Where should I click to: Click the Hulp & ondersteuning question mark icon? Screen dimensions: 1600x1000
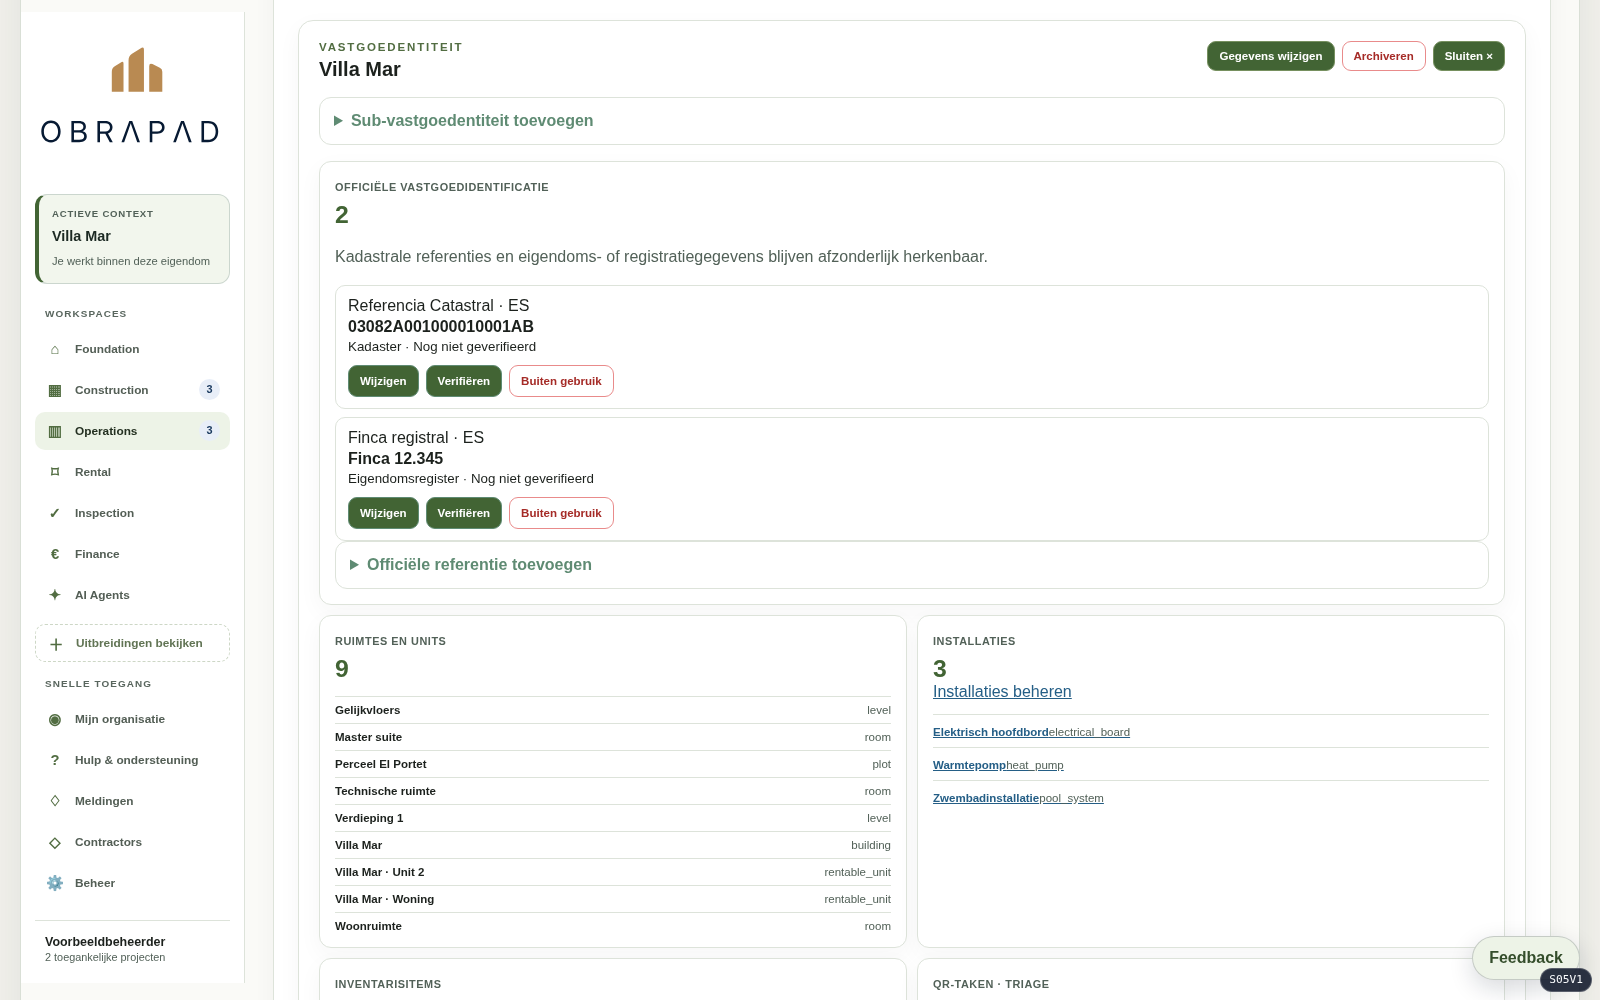(x=55, y=760)
